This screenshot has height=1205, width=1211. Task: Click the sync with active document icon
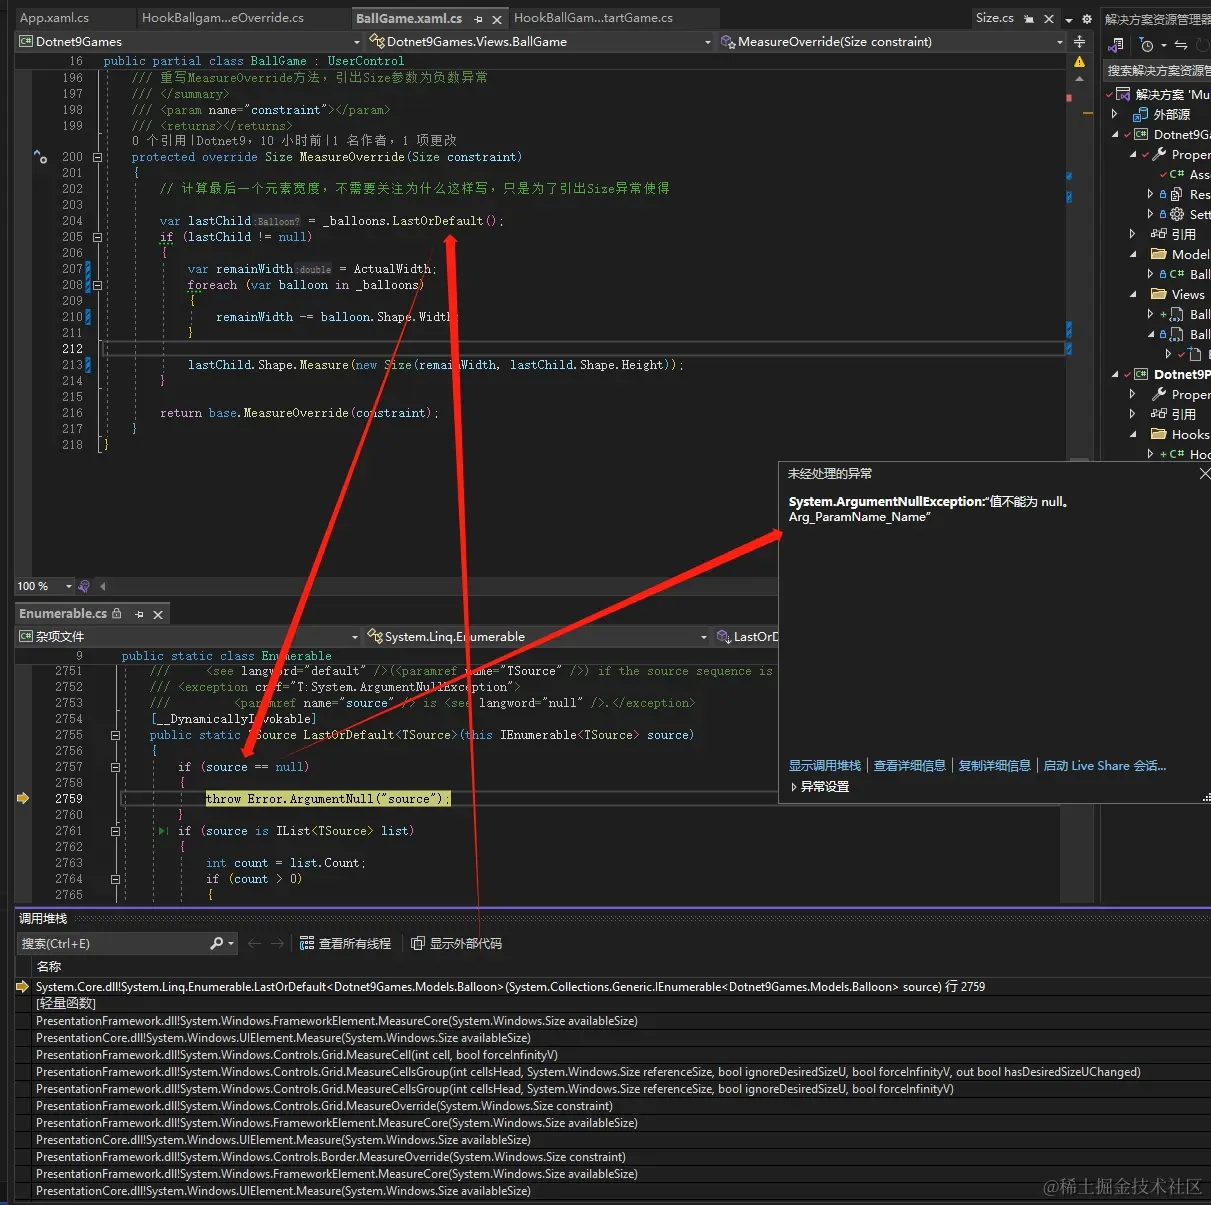1181,45
